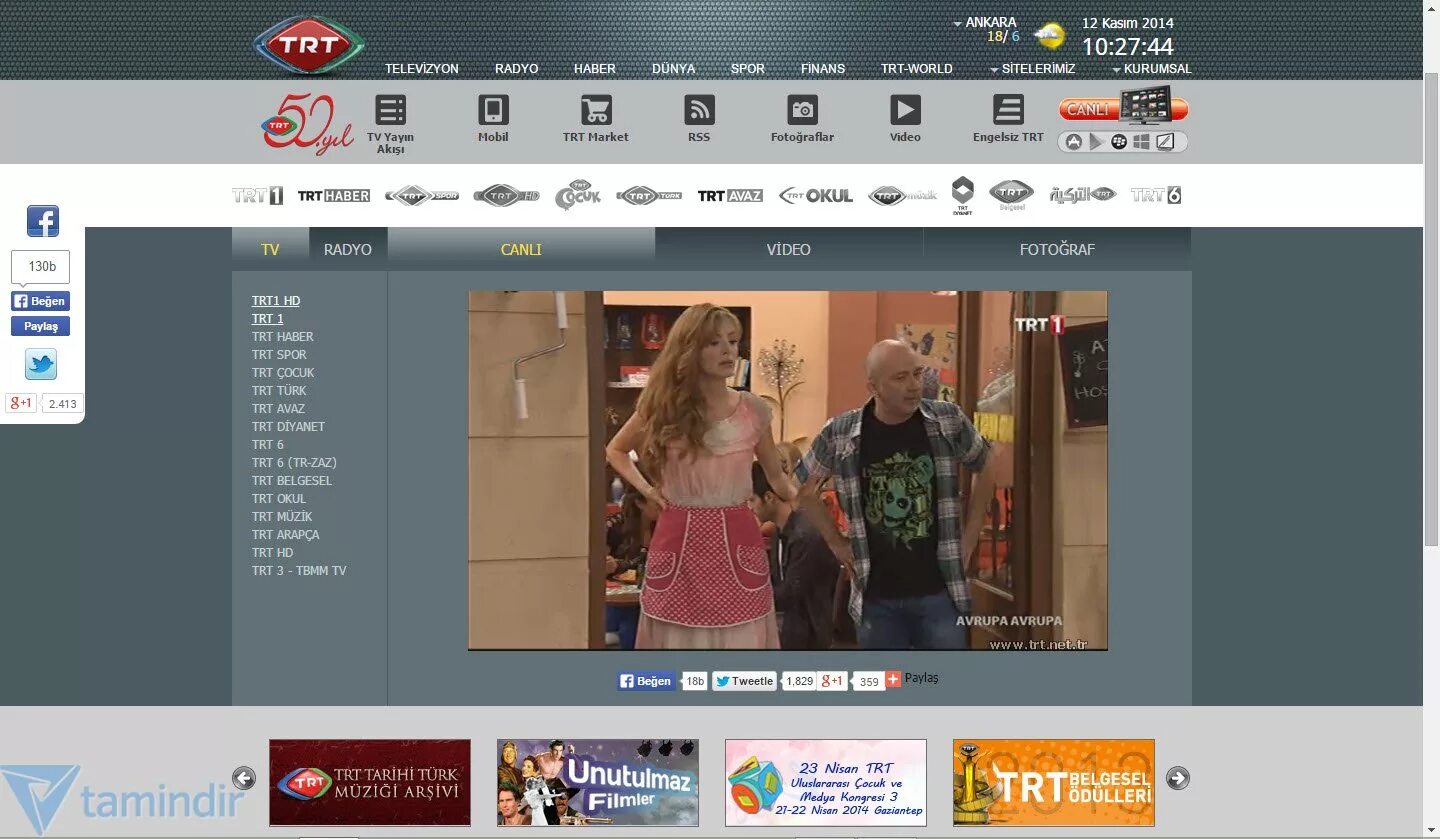Select the TRT Türk channel logo
The width and height of the screenshot is (1440, 839).
pyautogui.click(x=649, y=196)
